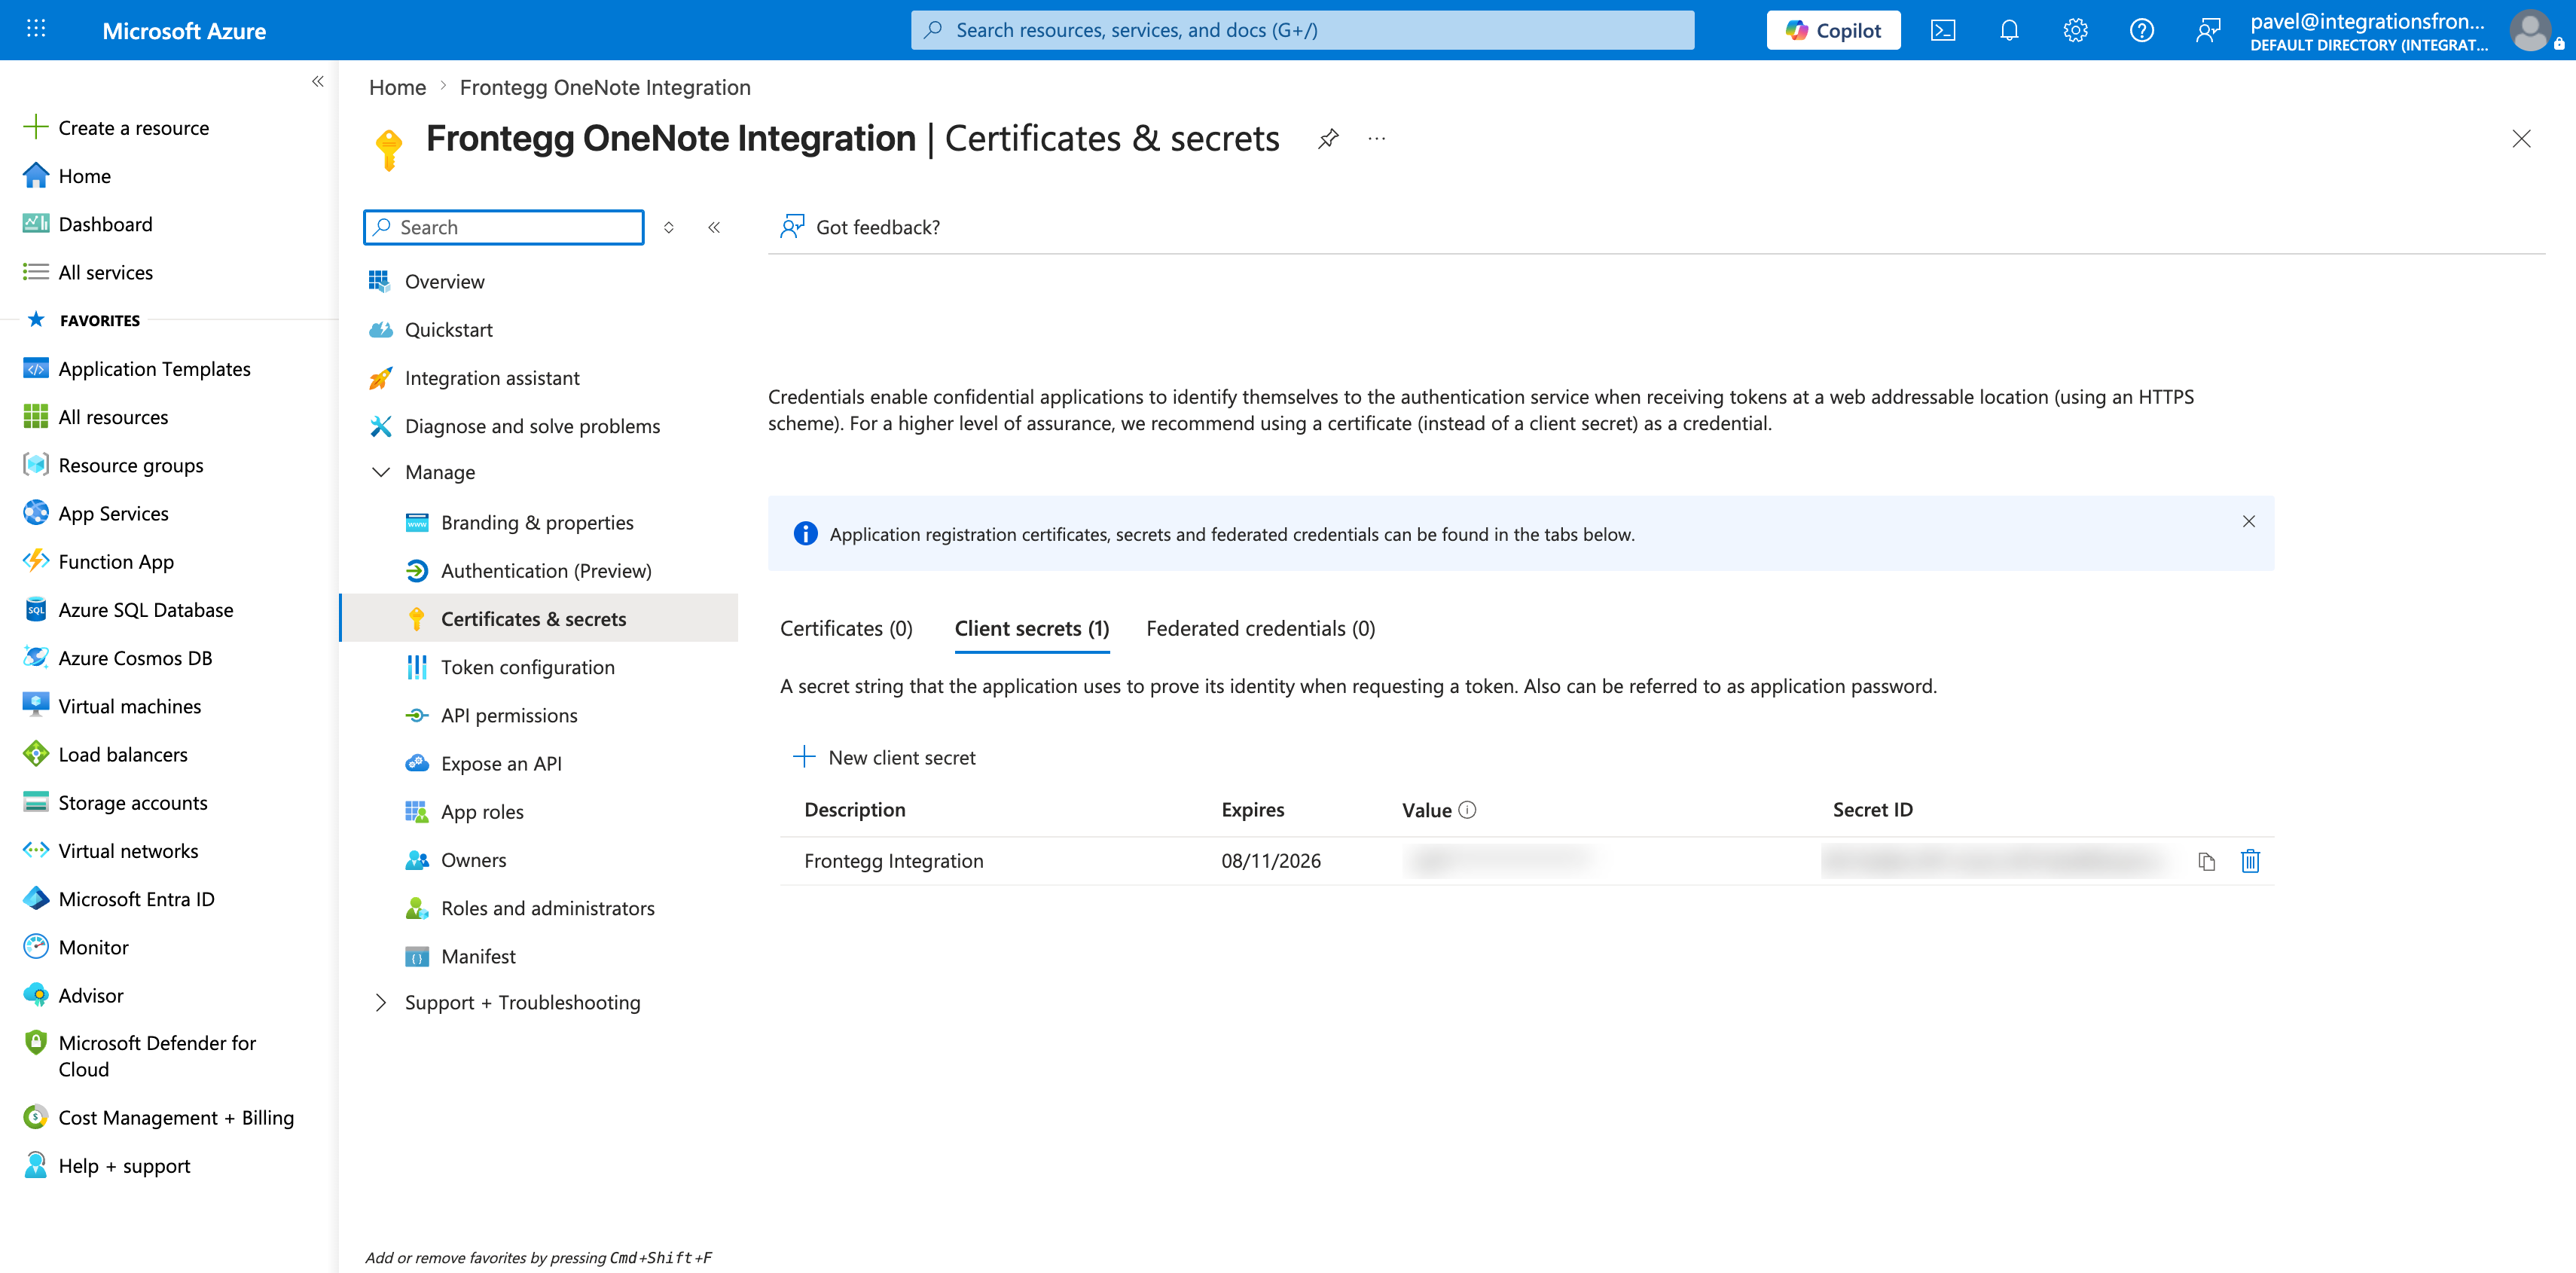Open the help question mark menu
This screenshot has width=2576, height=1273.
tap(2141, 30)
